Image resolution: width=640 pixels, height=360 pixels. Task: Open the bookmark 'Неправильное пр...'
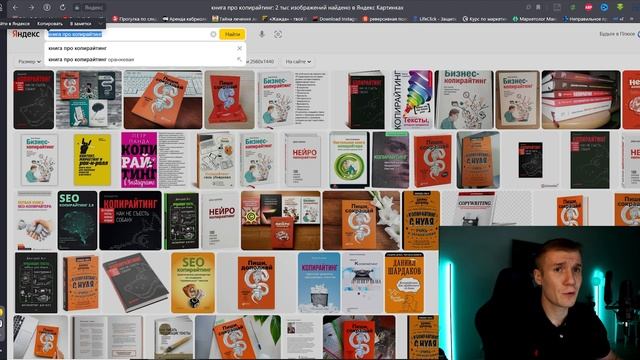[x=585, y=19]
